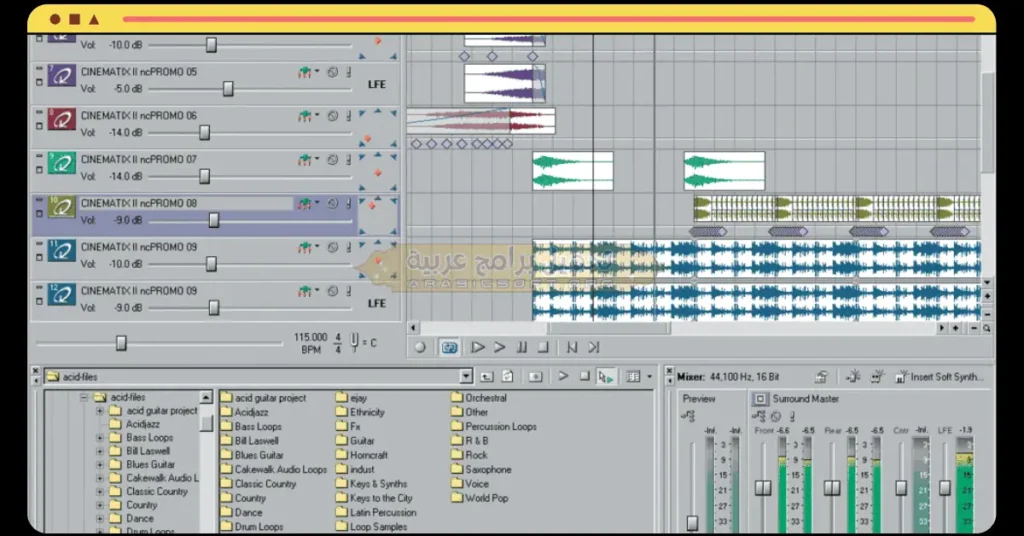
Task: Stop the timeline playback
Action: pyautogui.click(x=543, y=347)
